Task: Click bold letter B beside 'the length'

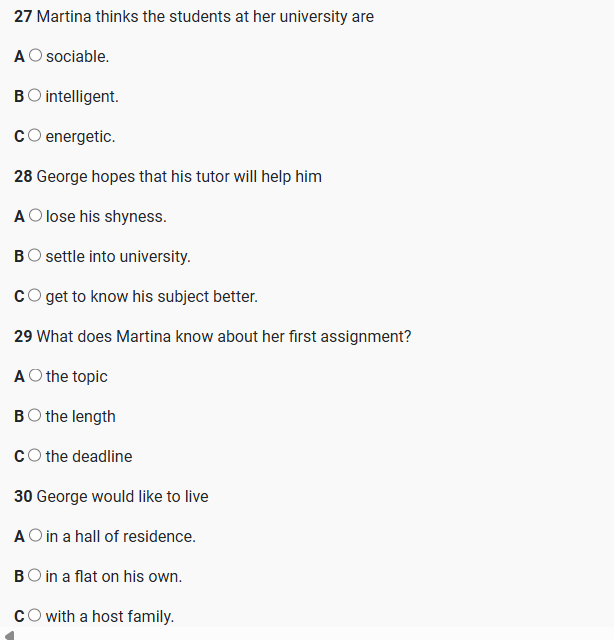Action: (x=20, y=417)
